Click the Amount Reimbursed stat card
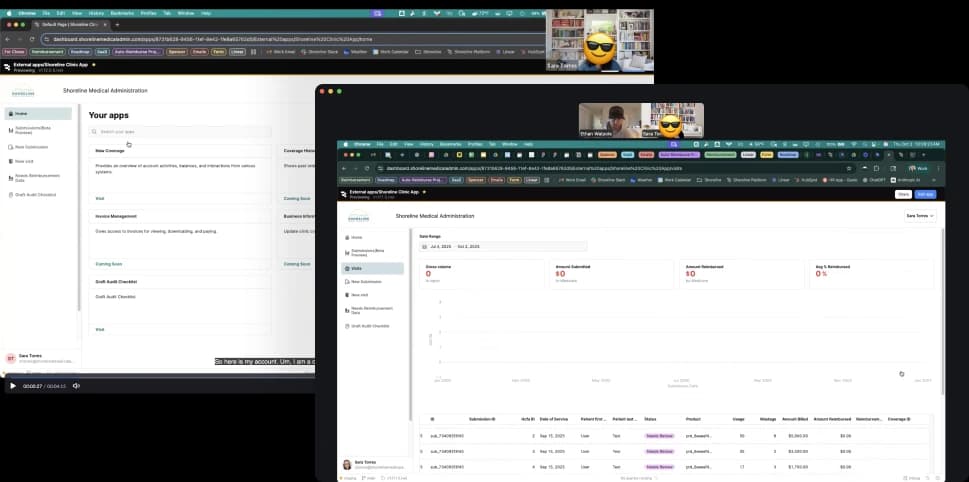969x482 pixels. coord(742,274)
